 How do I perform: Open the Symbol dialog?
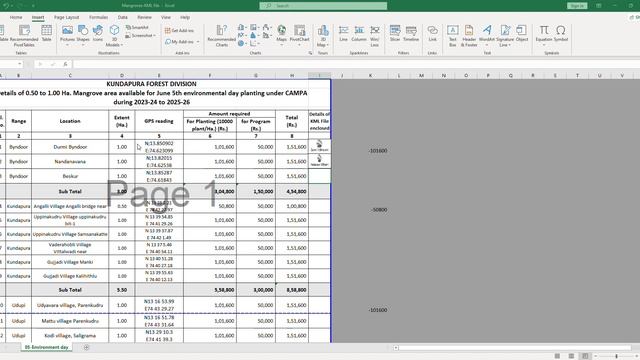pyautogui.click(x=561, y=33)
